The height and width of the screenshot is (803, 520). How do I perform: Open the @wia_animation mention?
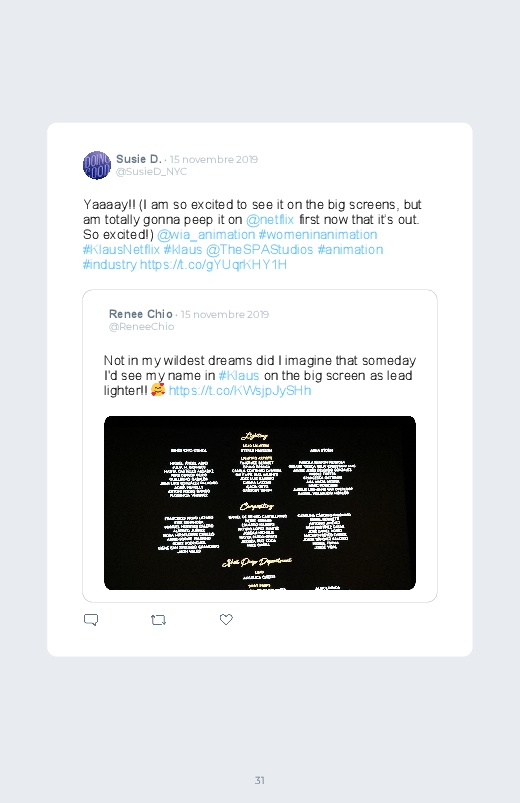[x=206, y=235]
